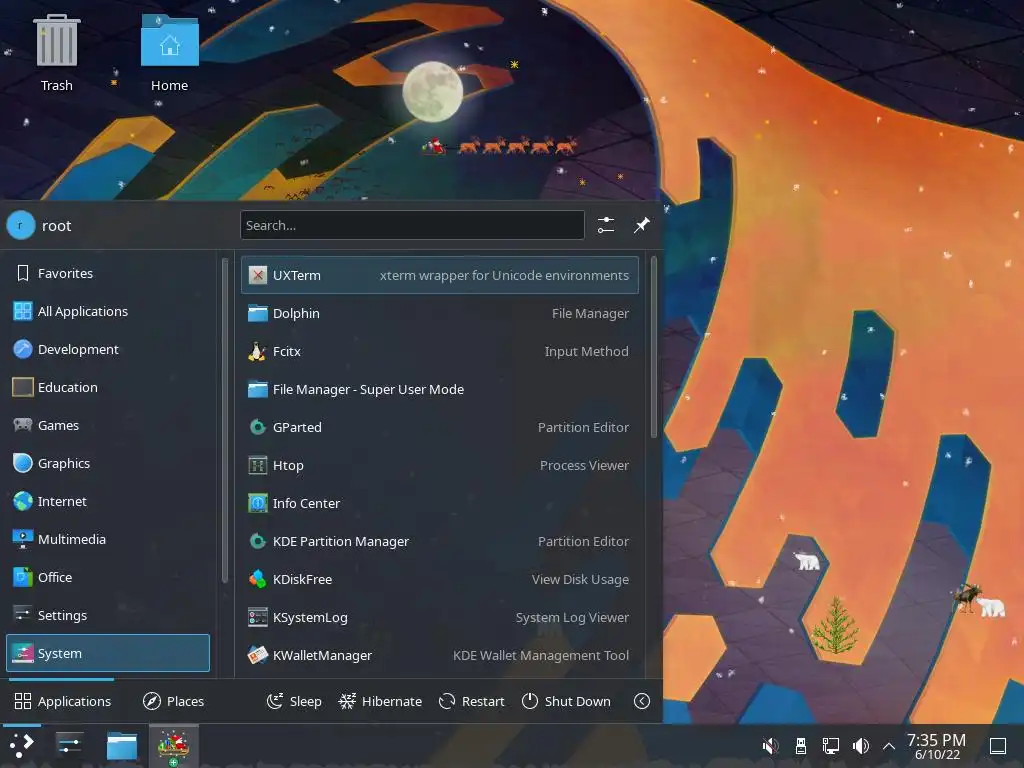Viewport: 1024px width, 768px height.
Task: Select the Games category
Action: pyautogui.click(x=108, y=425)
